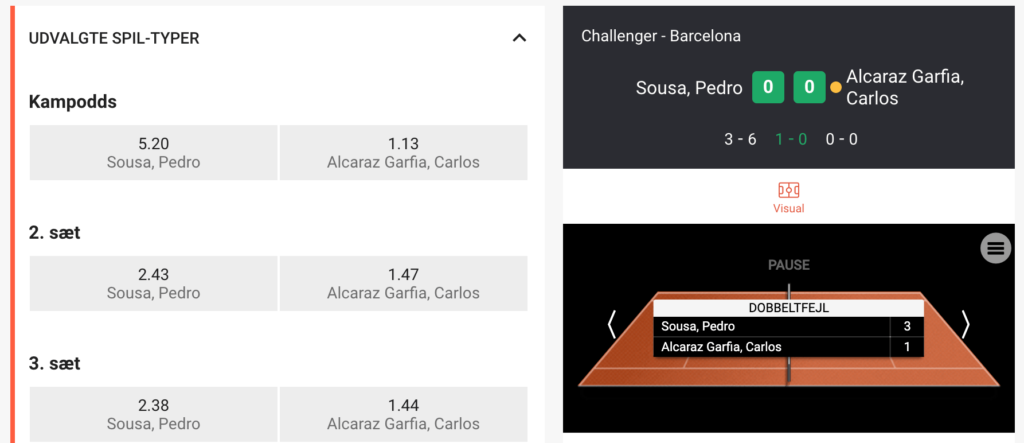Click the first set score 3 - 6
1024x443 pixels.
click(x=740, y=139)
